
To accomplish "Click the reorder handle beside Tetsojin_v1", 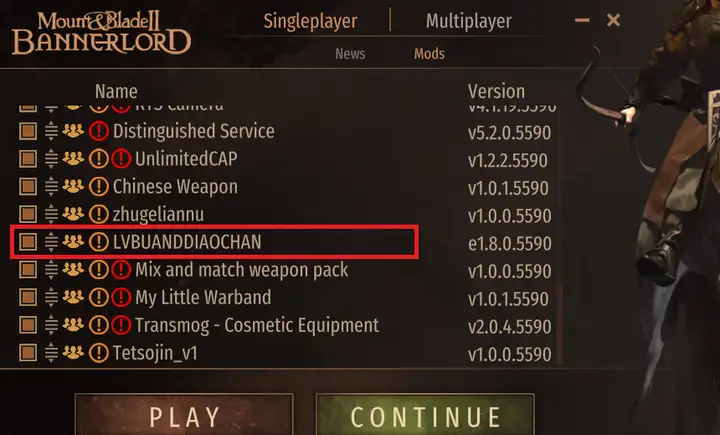I will click(51, 353).
